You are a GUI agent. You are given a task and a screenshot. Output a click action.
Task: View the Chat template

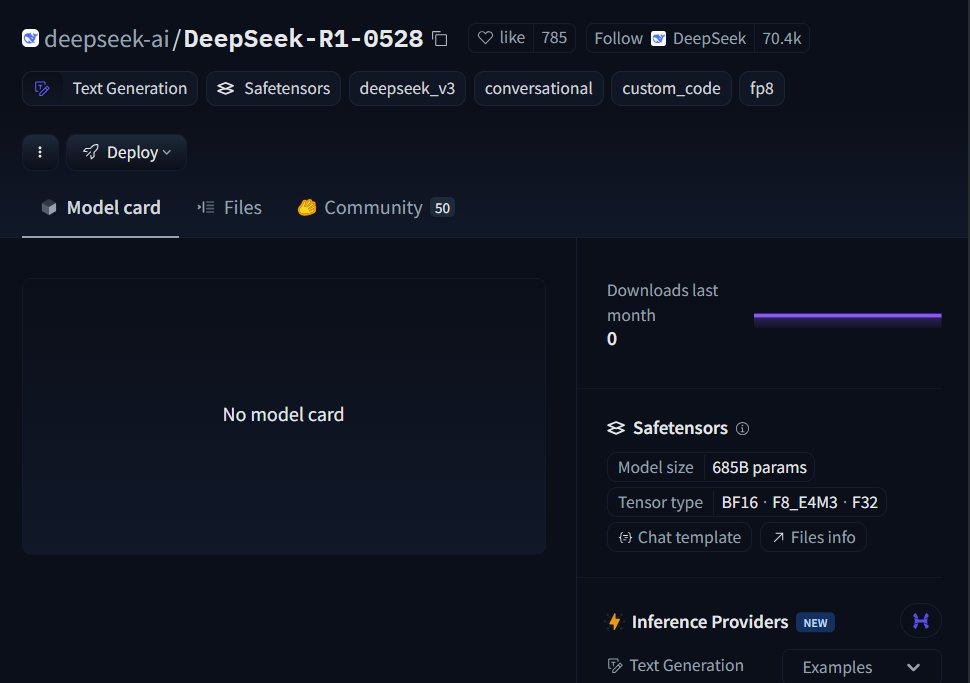679,537
